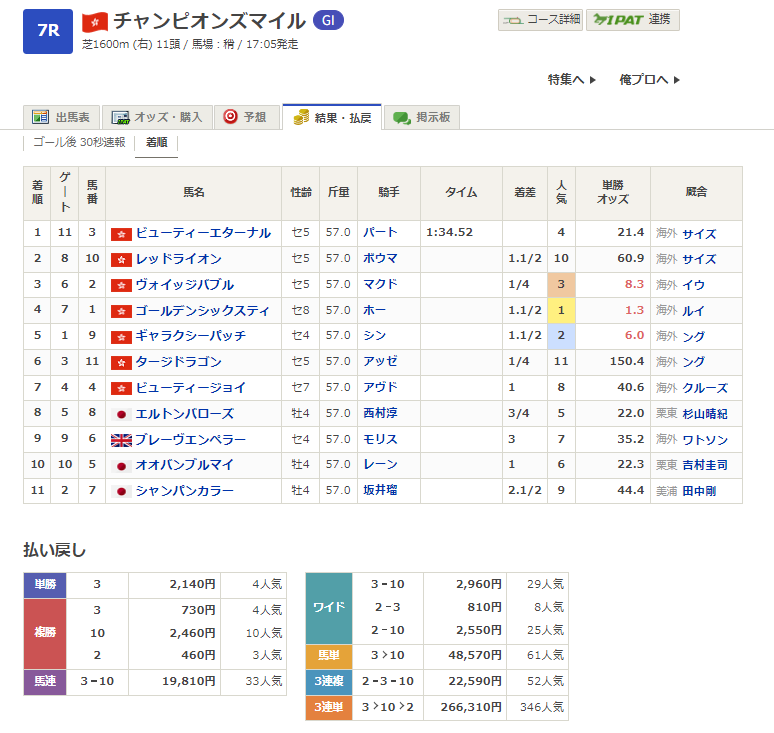Switch to ゴール後 30秒速報 tab

pyautogui.click(x=79, y=143)
